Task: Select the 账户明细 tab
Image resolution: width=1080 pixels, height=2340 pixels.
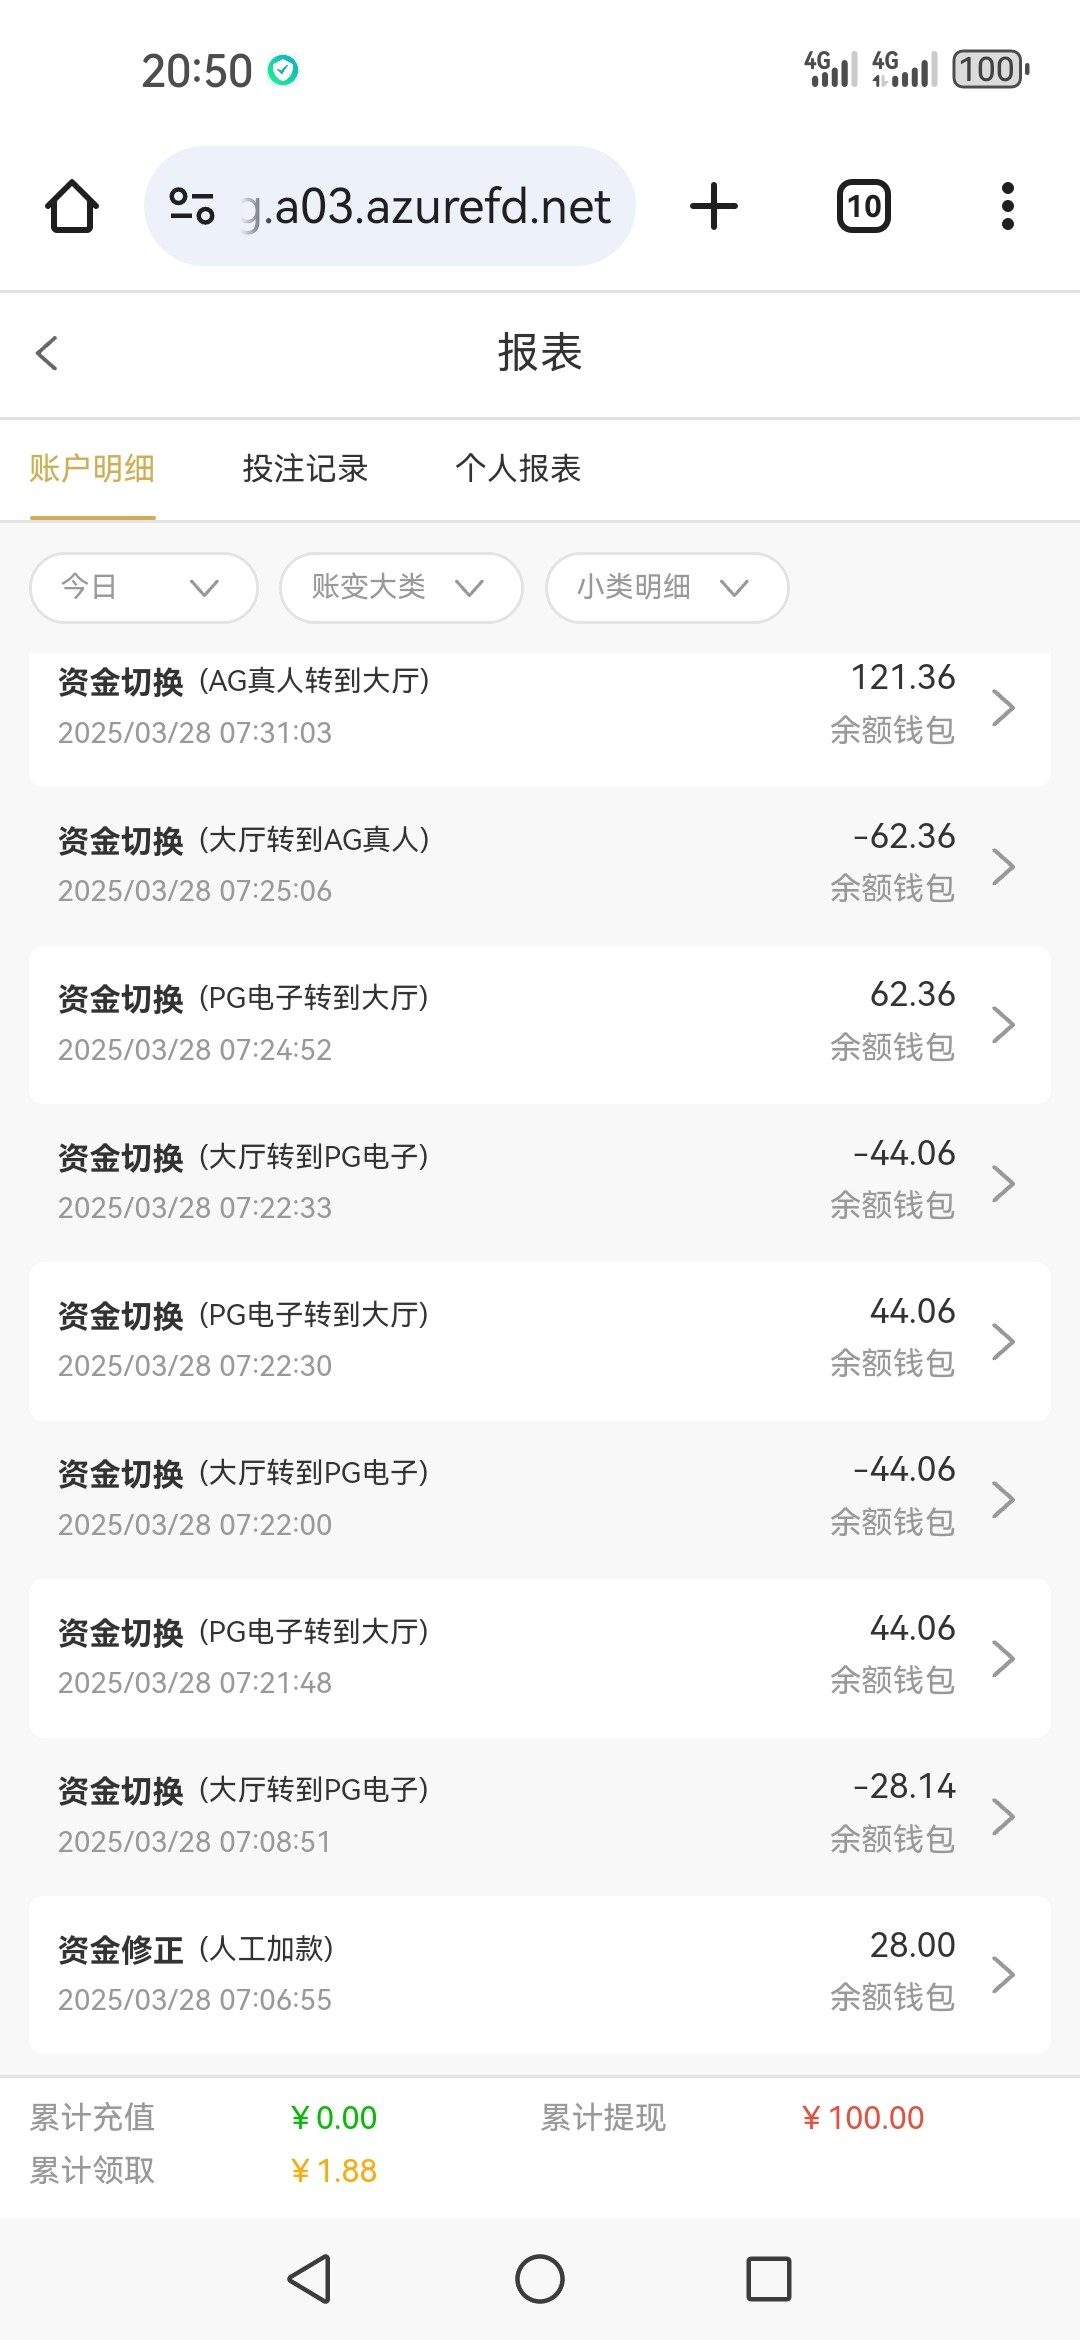Action: pyautogui.click(x=92, y=468)
